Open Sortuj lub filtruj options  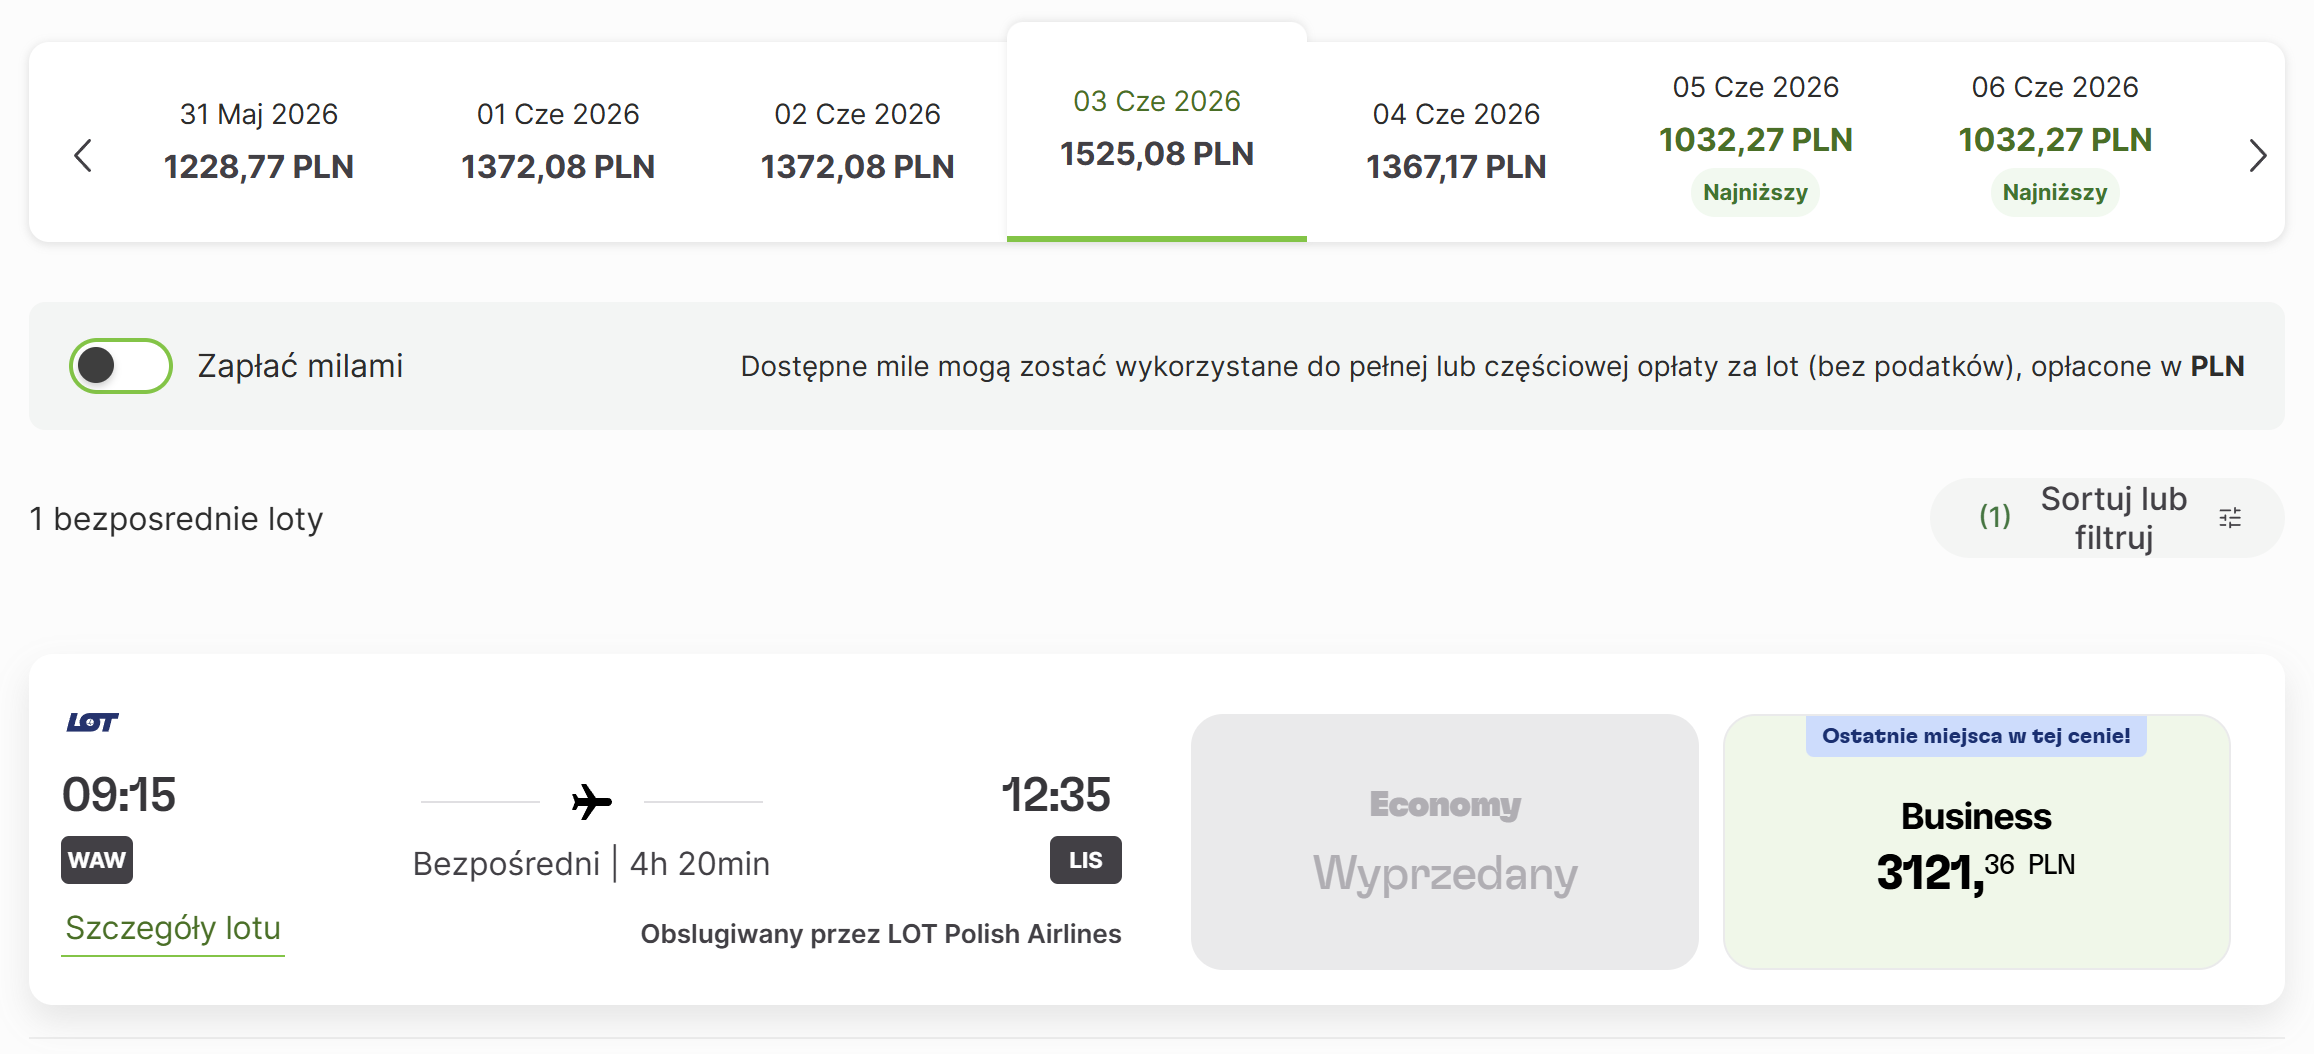click(2107, 518)
